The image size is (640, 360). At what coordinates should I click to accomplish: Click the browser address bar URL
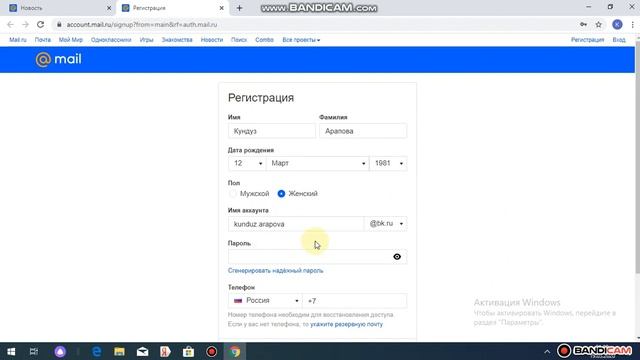(142, 24)
